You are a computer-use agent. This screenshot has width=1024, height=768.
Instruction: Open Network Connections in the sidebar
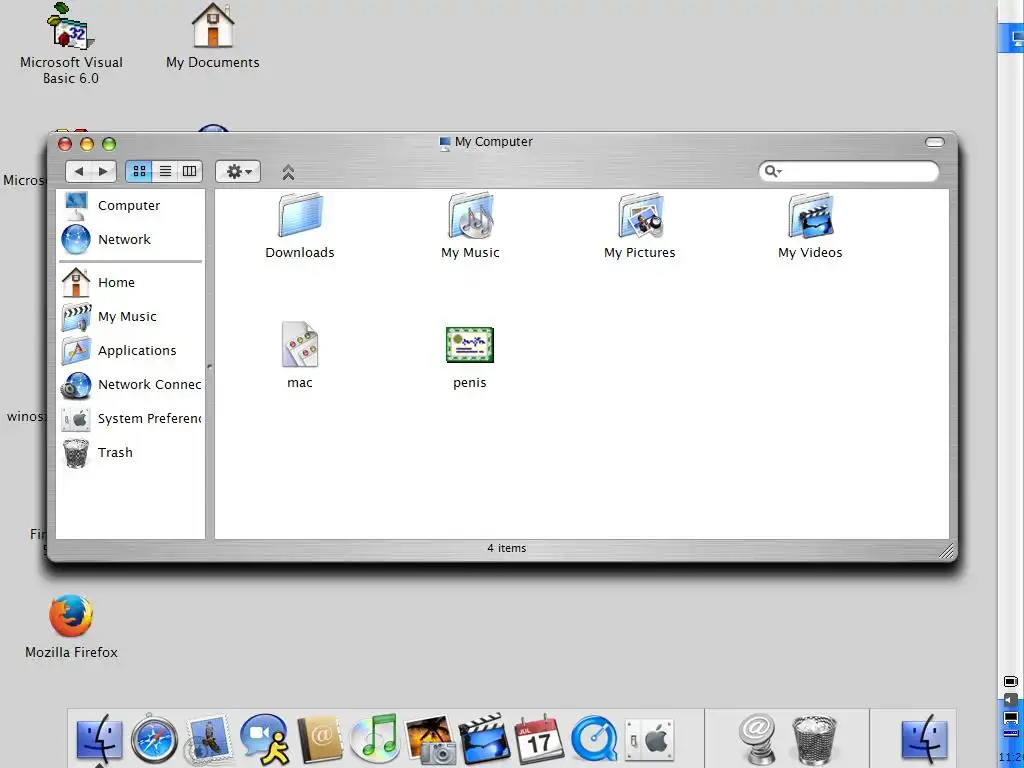tap(131, 384)
